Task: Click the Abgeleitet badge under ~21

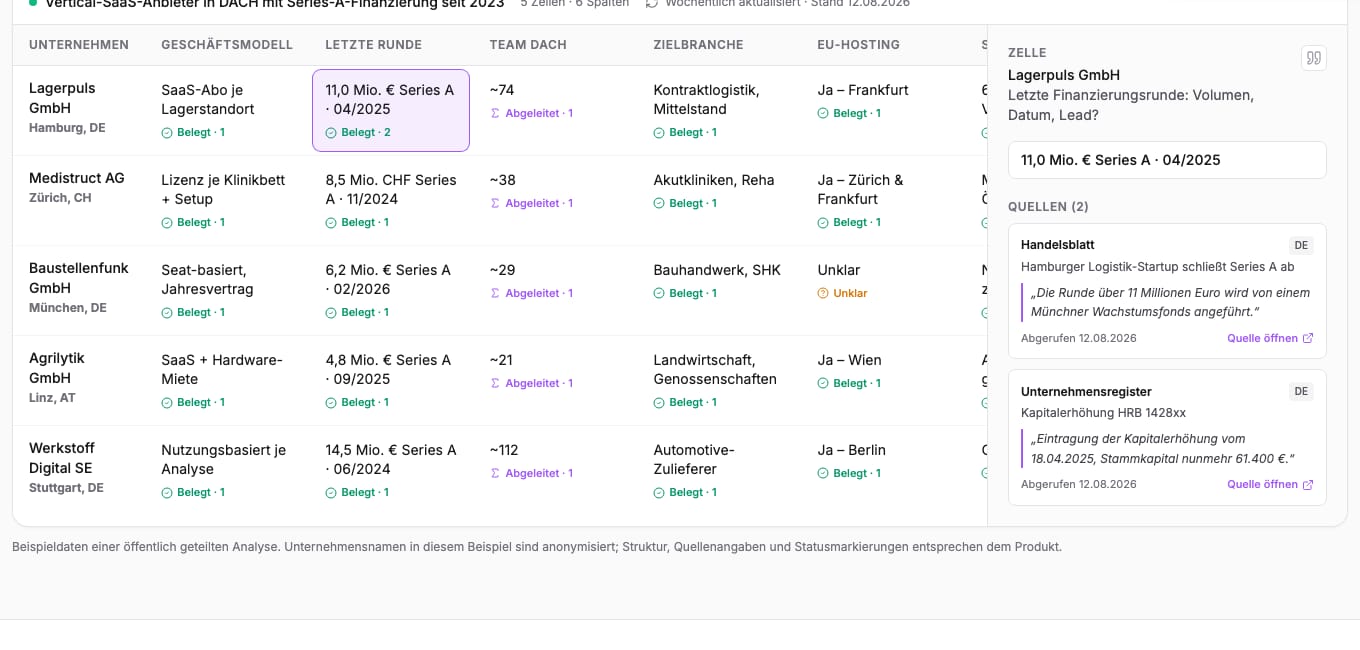Action: click(x=531, y=383)
